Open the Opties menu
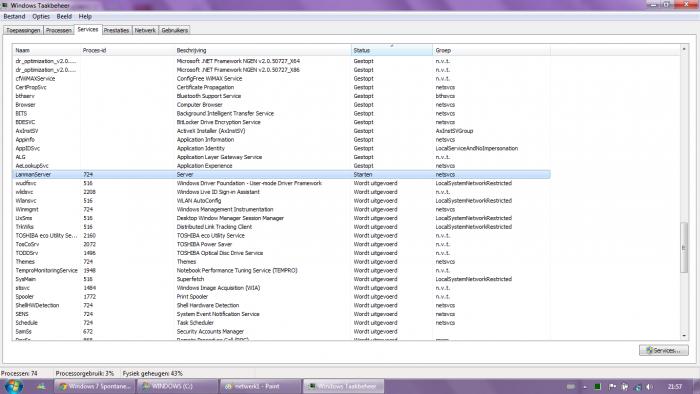Viewport: 700px width, 394px height. pos(41,17)
